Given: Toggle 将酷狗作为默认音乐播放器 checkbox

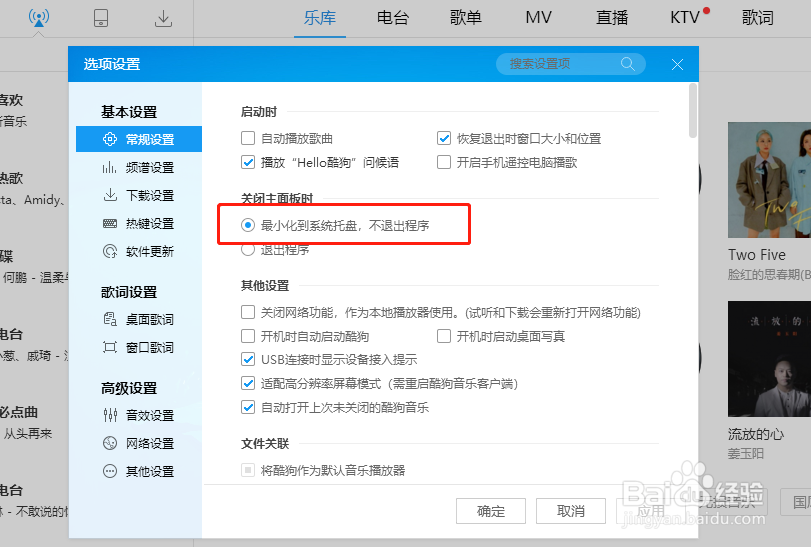Looking at the screenshot, I should 248,470.
